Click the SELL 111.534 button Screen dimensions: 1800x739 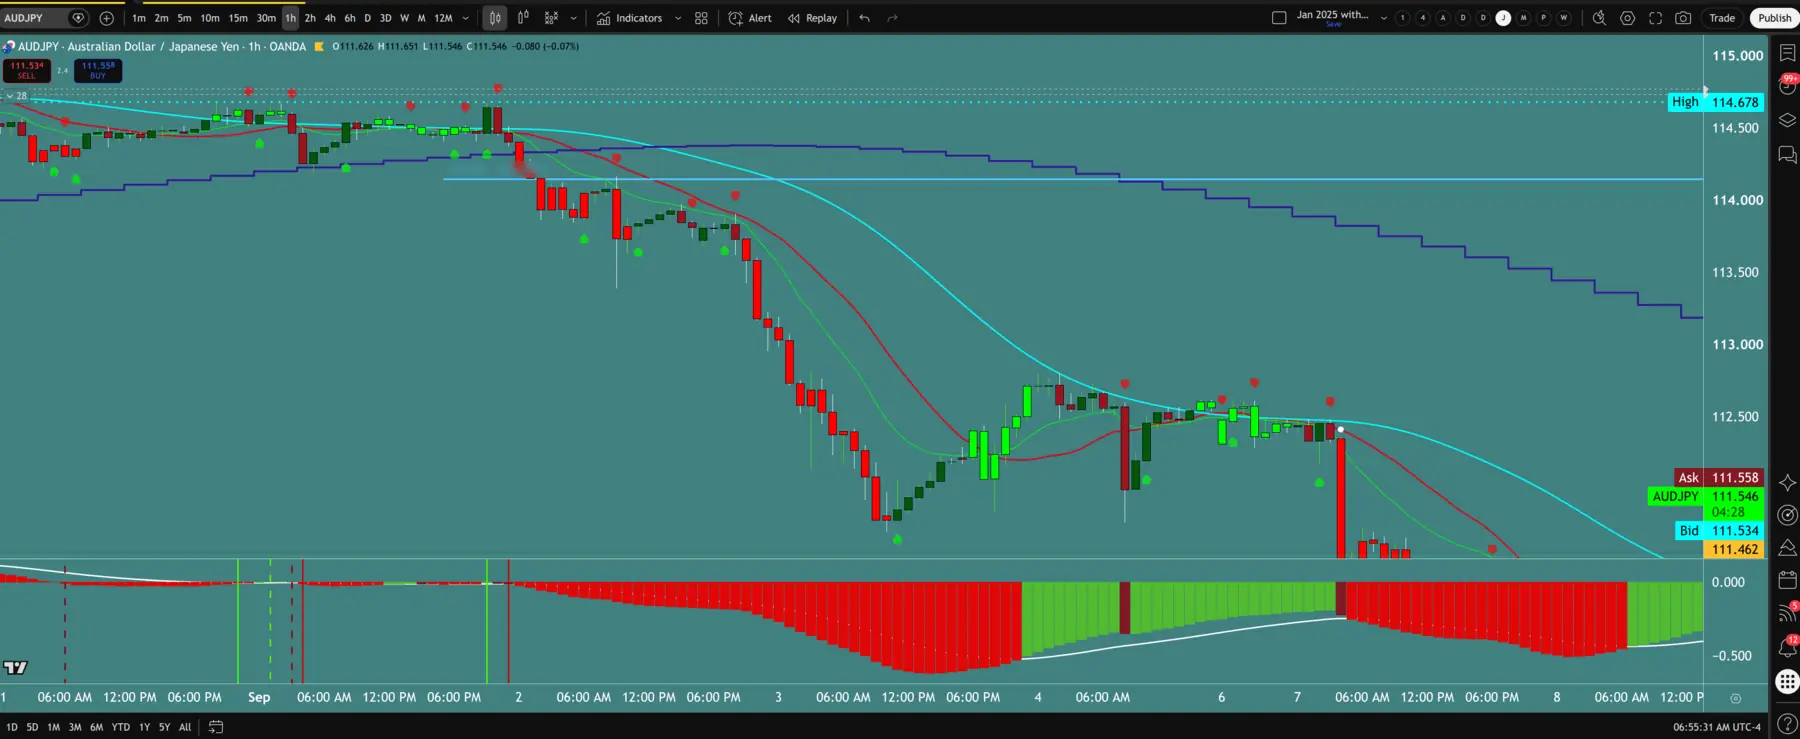[x=26, y=70]
